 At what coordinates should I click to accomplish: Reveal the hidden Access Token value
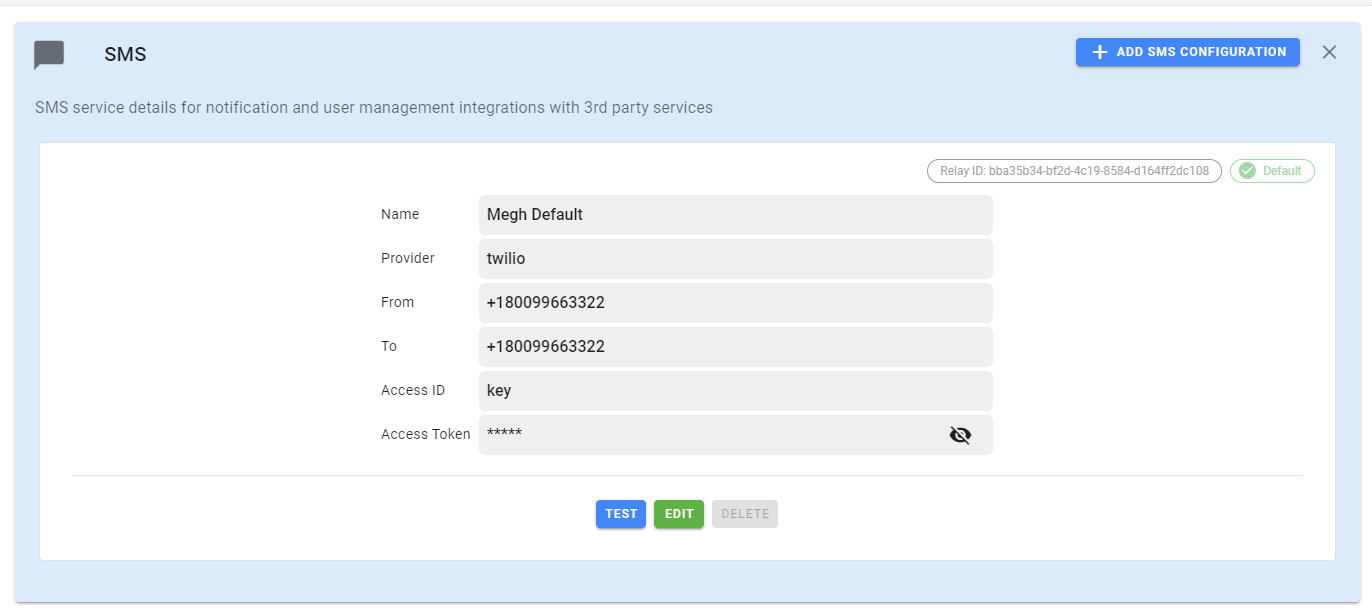tap(960, 435)
